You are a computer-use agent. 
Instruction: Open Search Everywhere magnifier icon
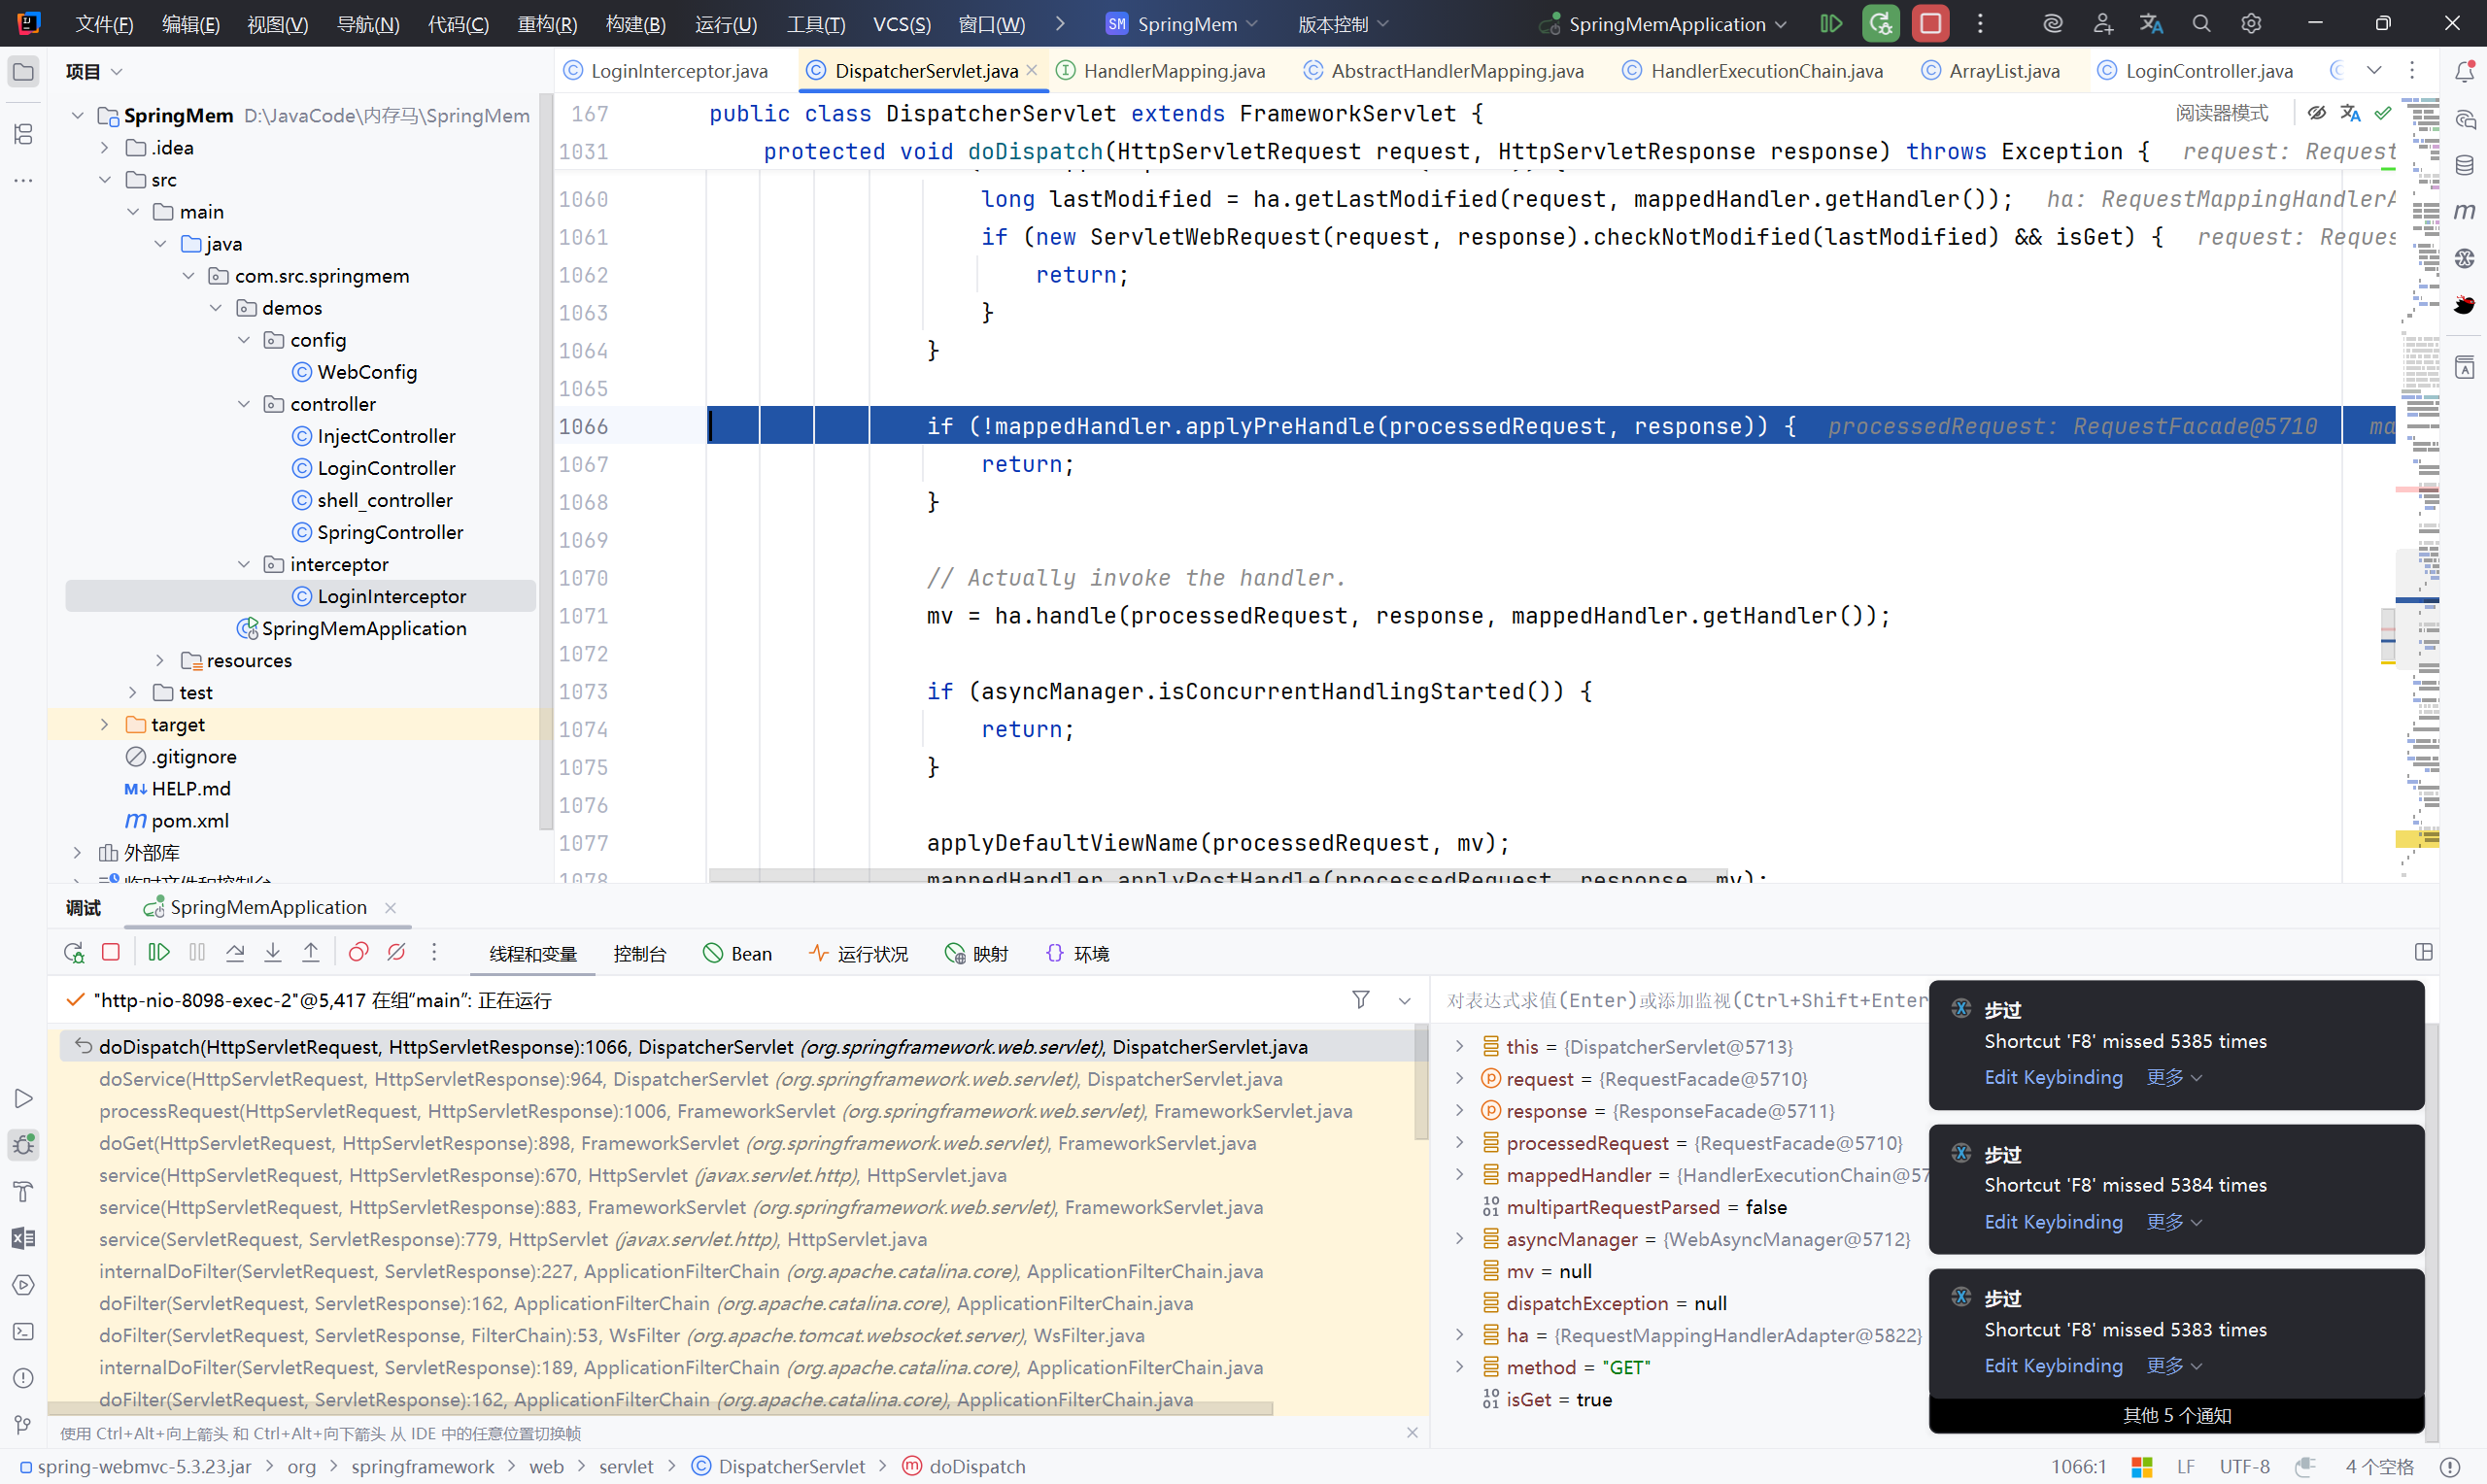click(2200, 24)
